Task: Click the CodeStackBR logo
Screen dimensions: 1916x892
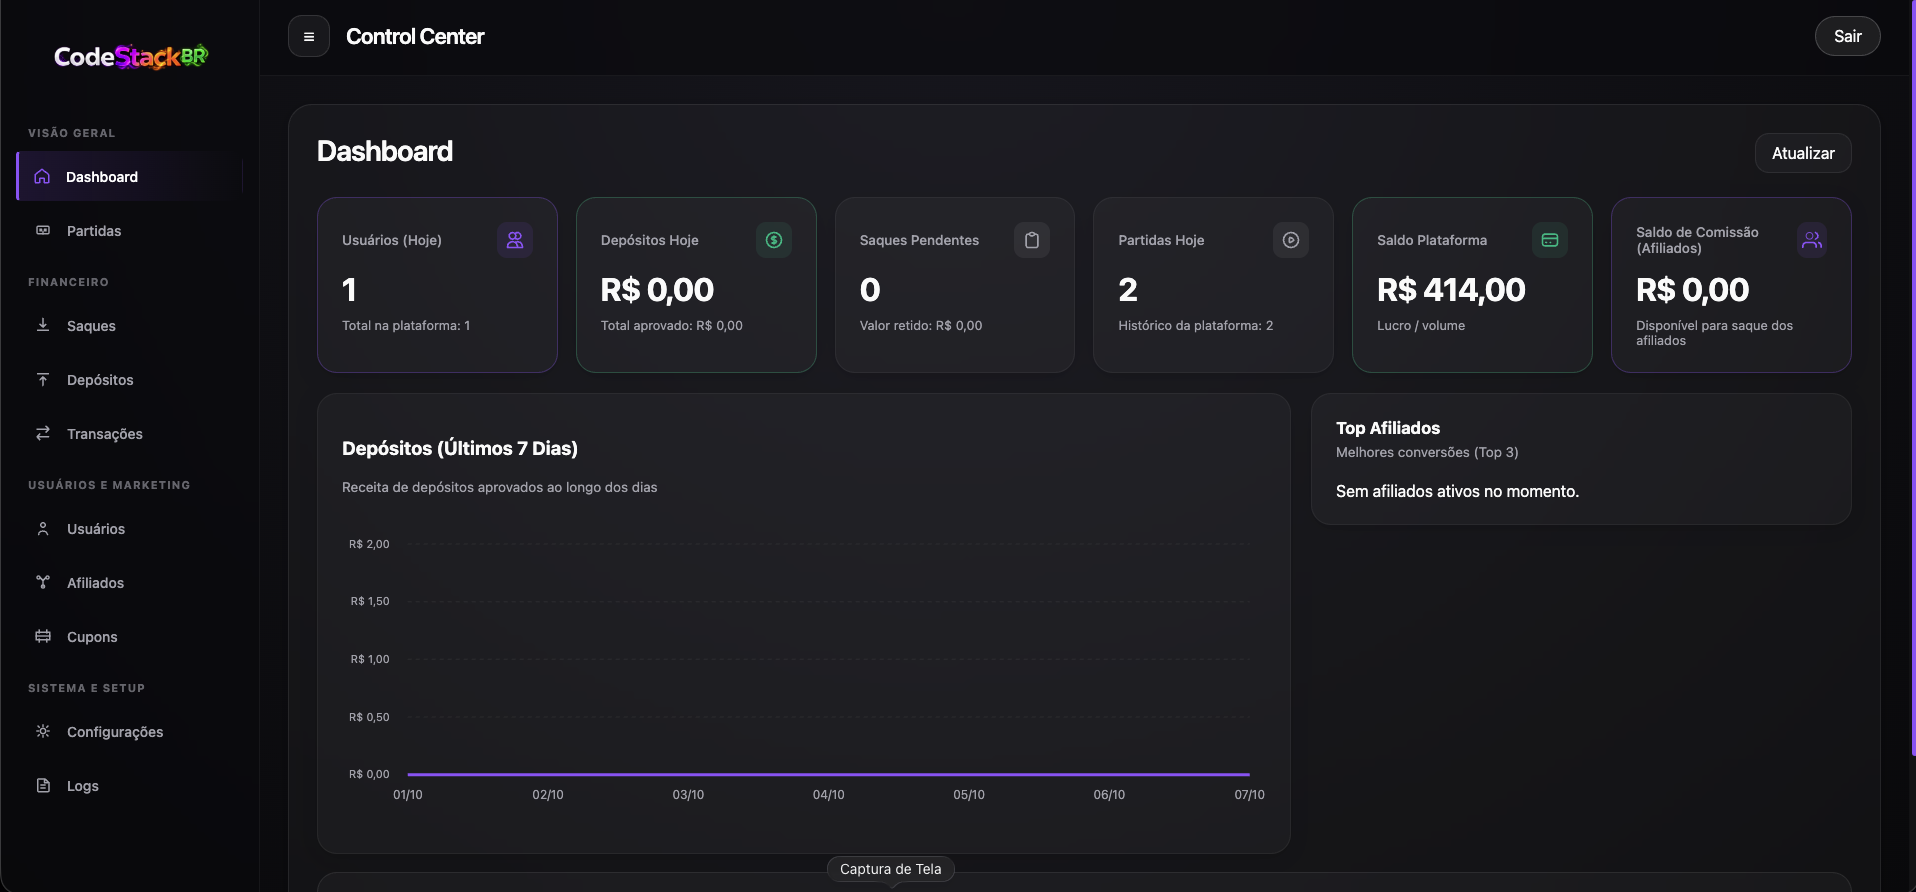Action: [x=131, y=56]
